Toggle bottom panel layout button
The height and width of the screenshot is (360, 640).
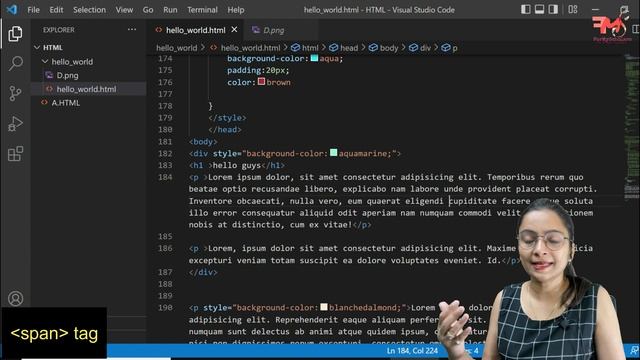tap(539, 9)
